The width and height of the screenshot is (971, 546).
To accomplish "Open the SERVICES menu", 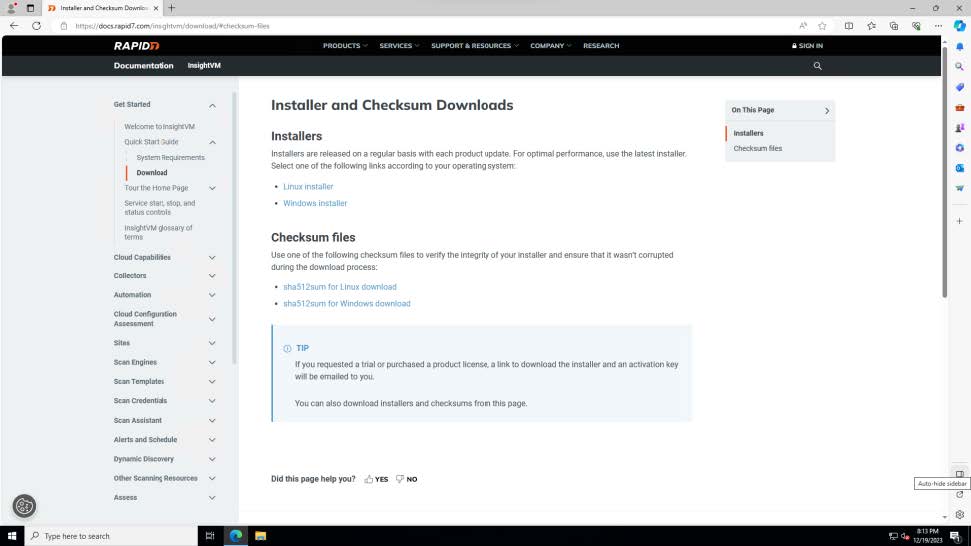I will click(x=399, y=46).
